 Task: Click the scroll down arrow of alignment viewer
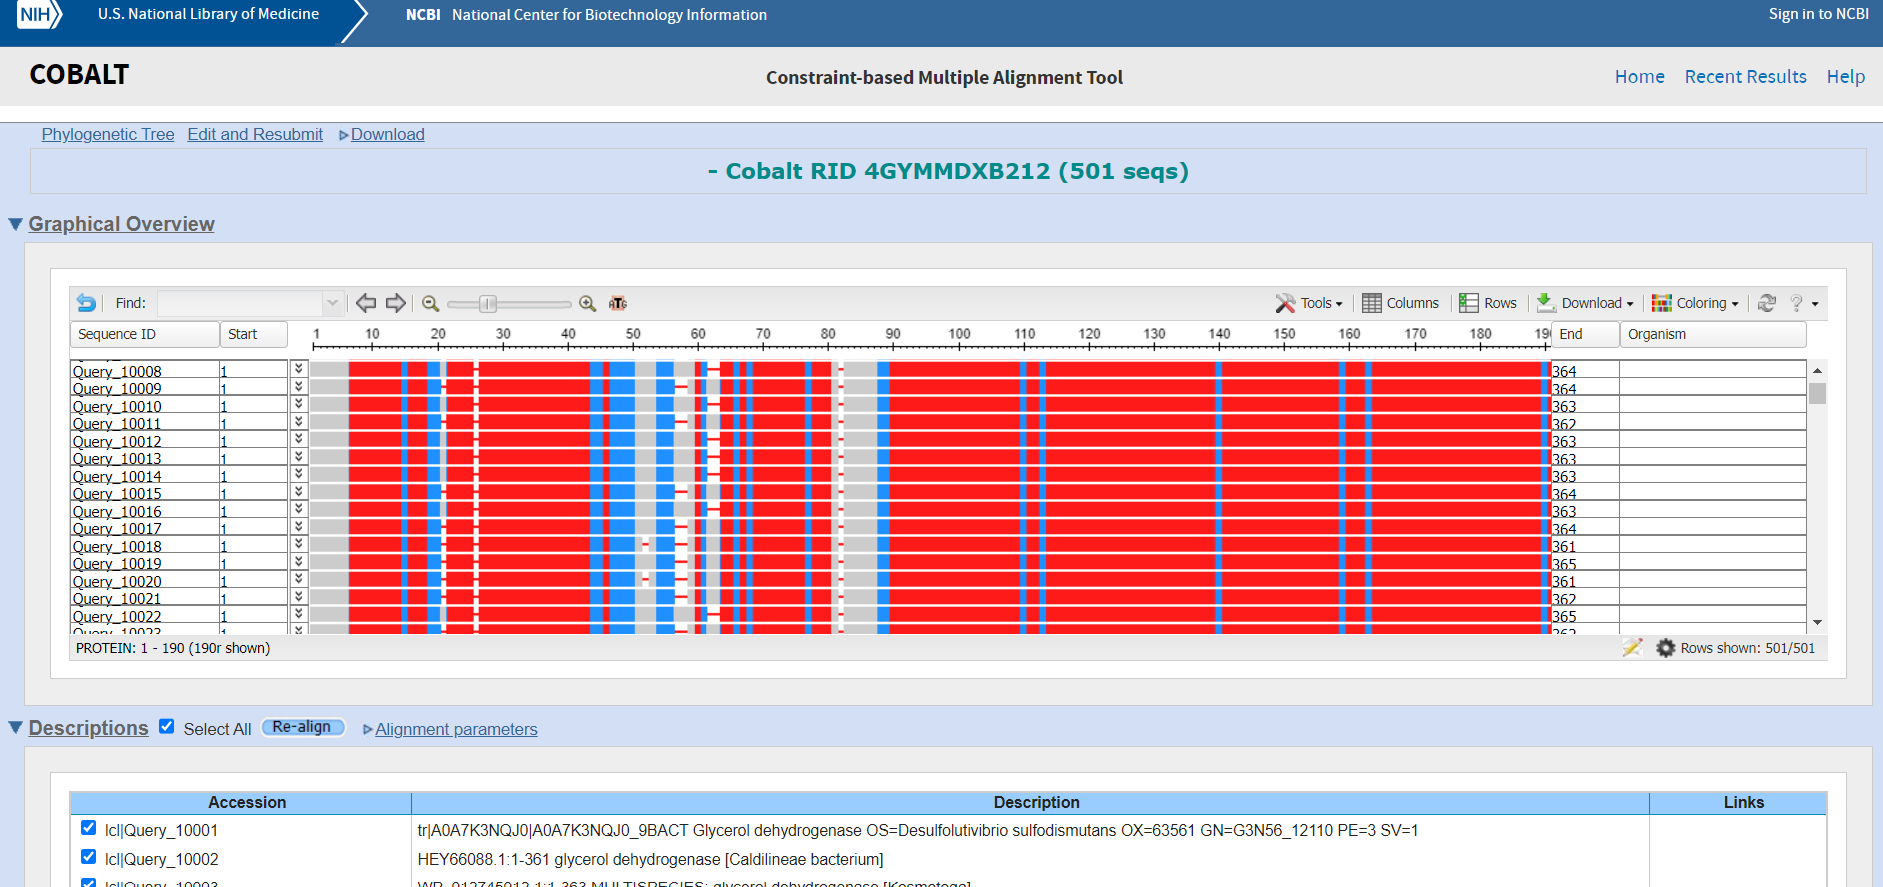tap(1817, 623)
